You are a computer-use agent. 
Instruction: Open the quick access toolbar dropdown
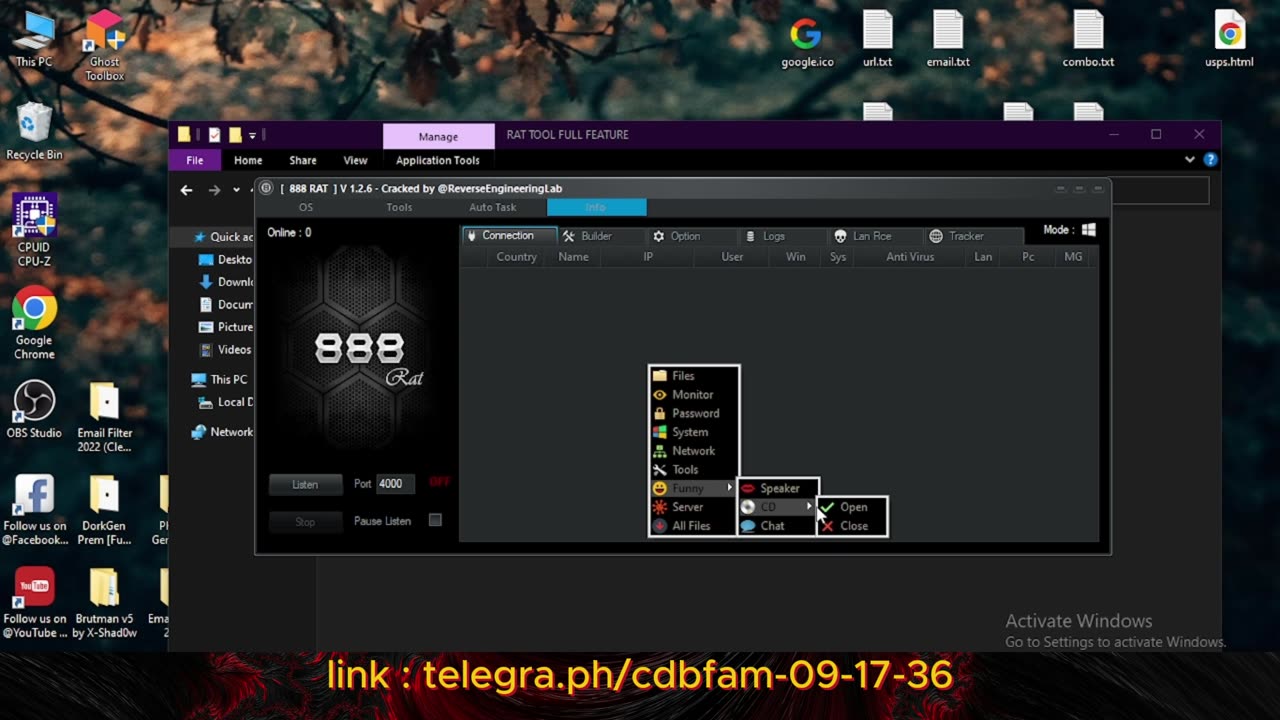pos(252,135)
